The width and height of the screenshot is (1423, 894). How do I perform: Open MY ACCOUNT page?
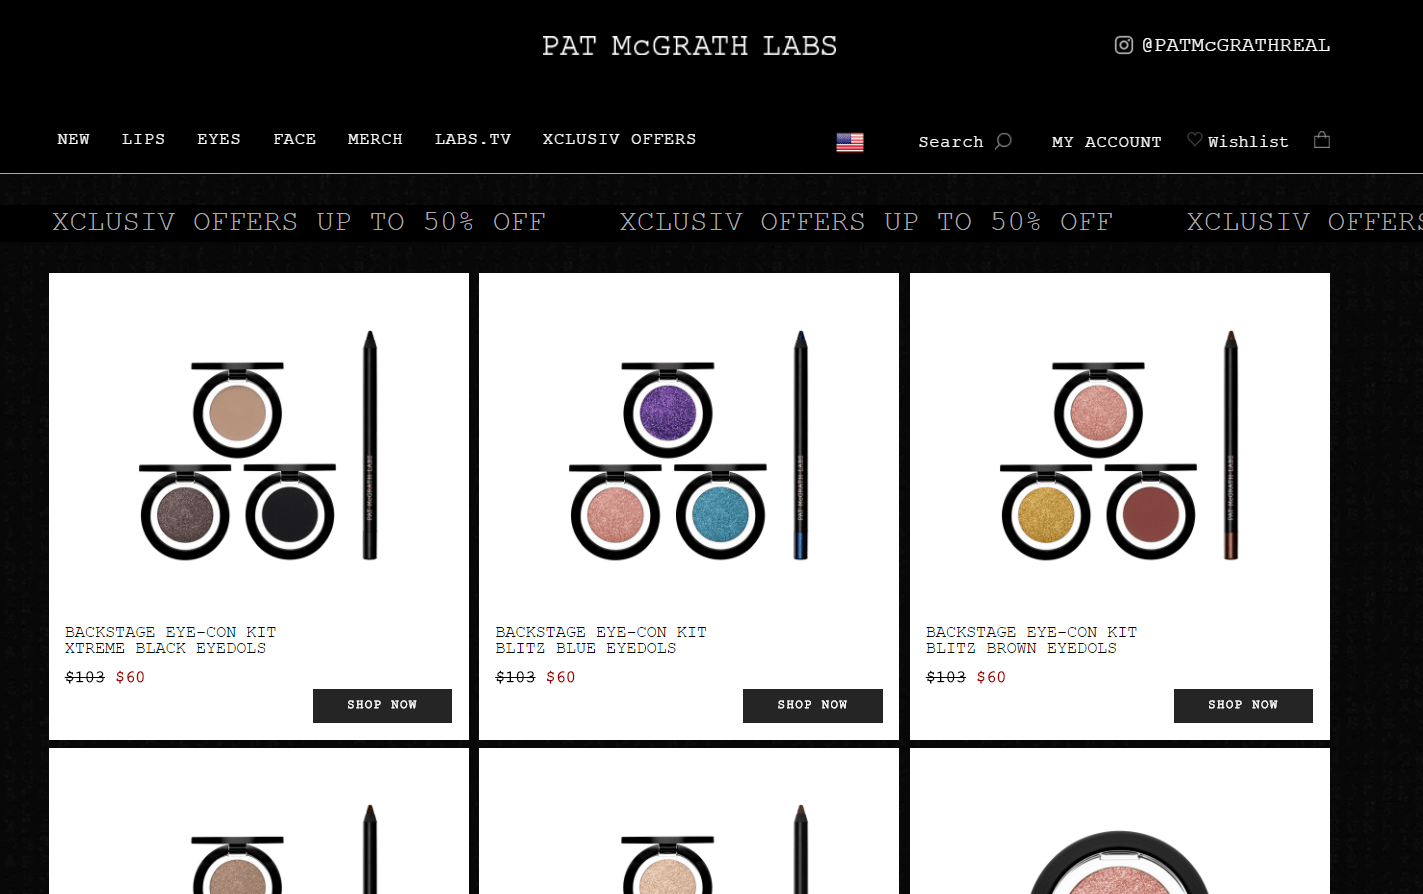[x=1107, y=142]
